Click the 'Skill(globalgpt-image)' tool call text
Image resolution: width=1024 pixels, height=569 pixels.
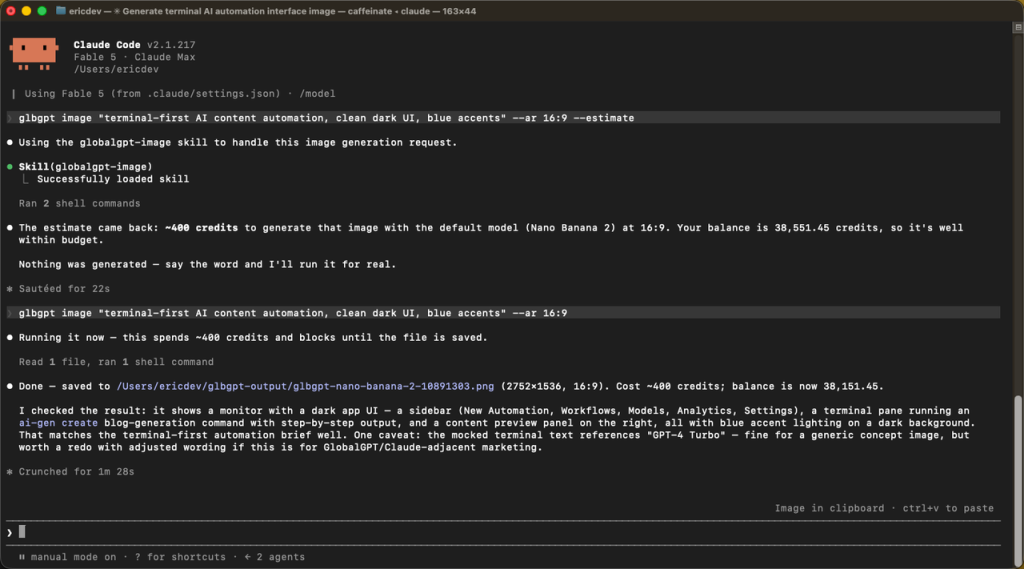[85, 167]
